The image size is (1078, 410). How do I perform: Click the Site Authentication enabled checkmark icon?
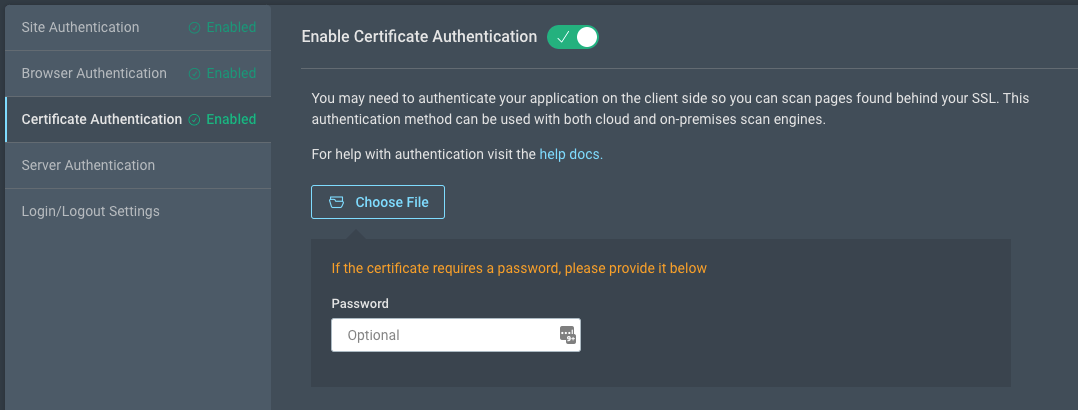[x=194, y=28]
